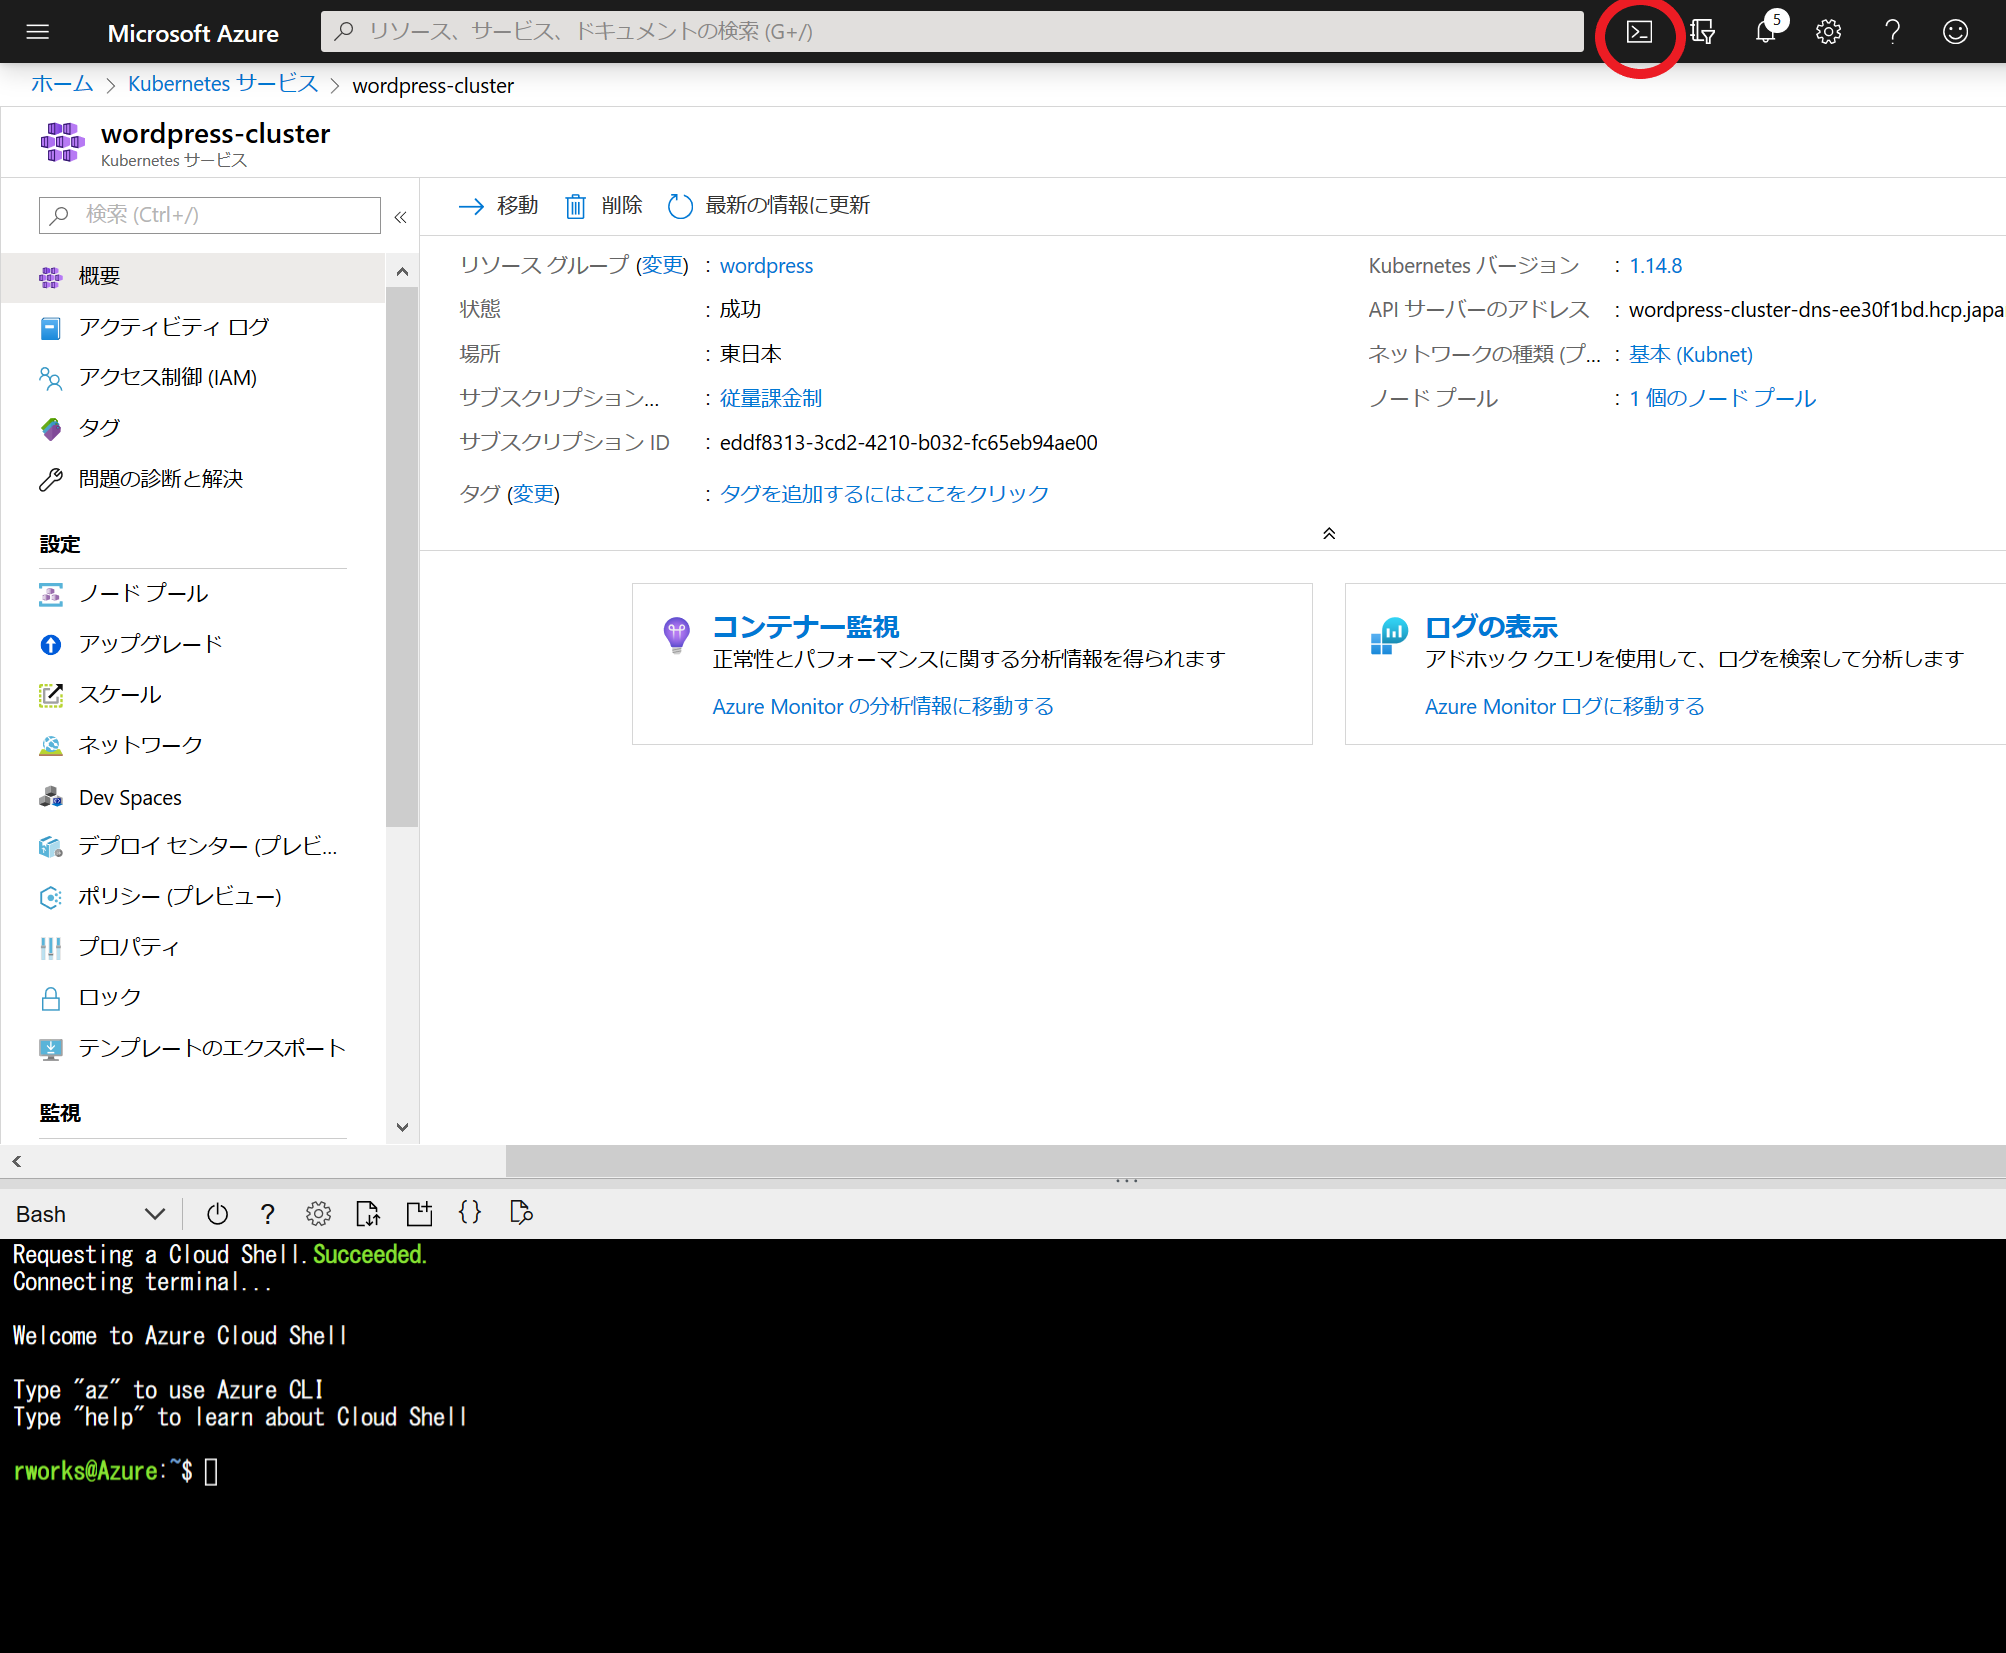Open portal settings gear icon

1828,32
